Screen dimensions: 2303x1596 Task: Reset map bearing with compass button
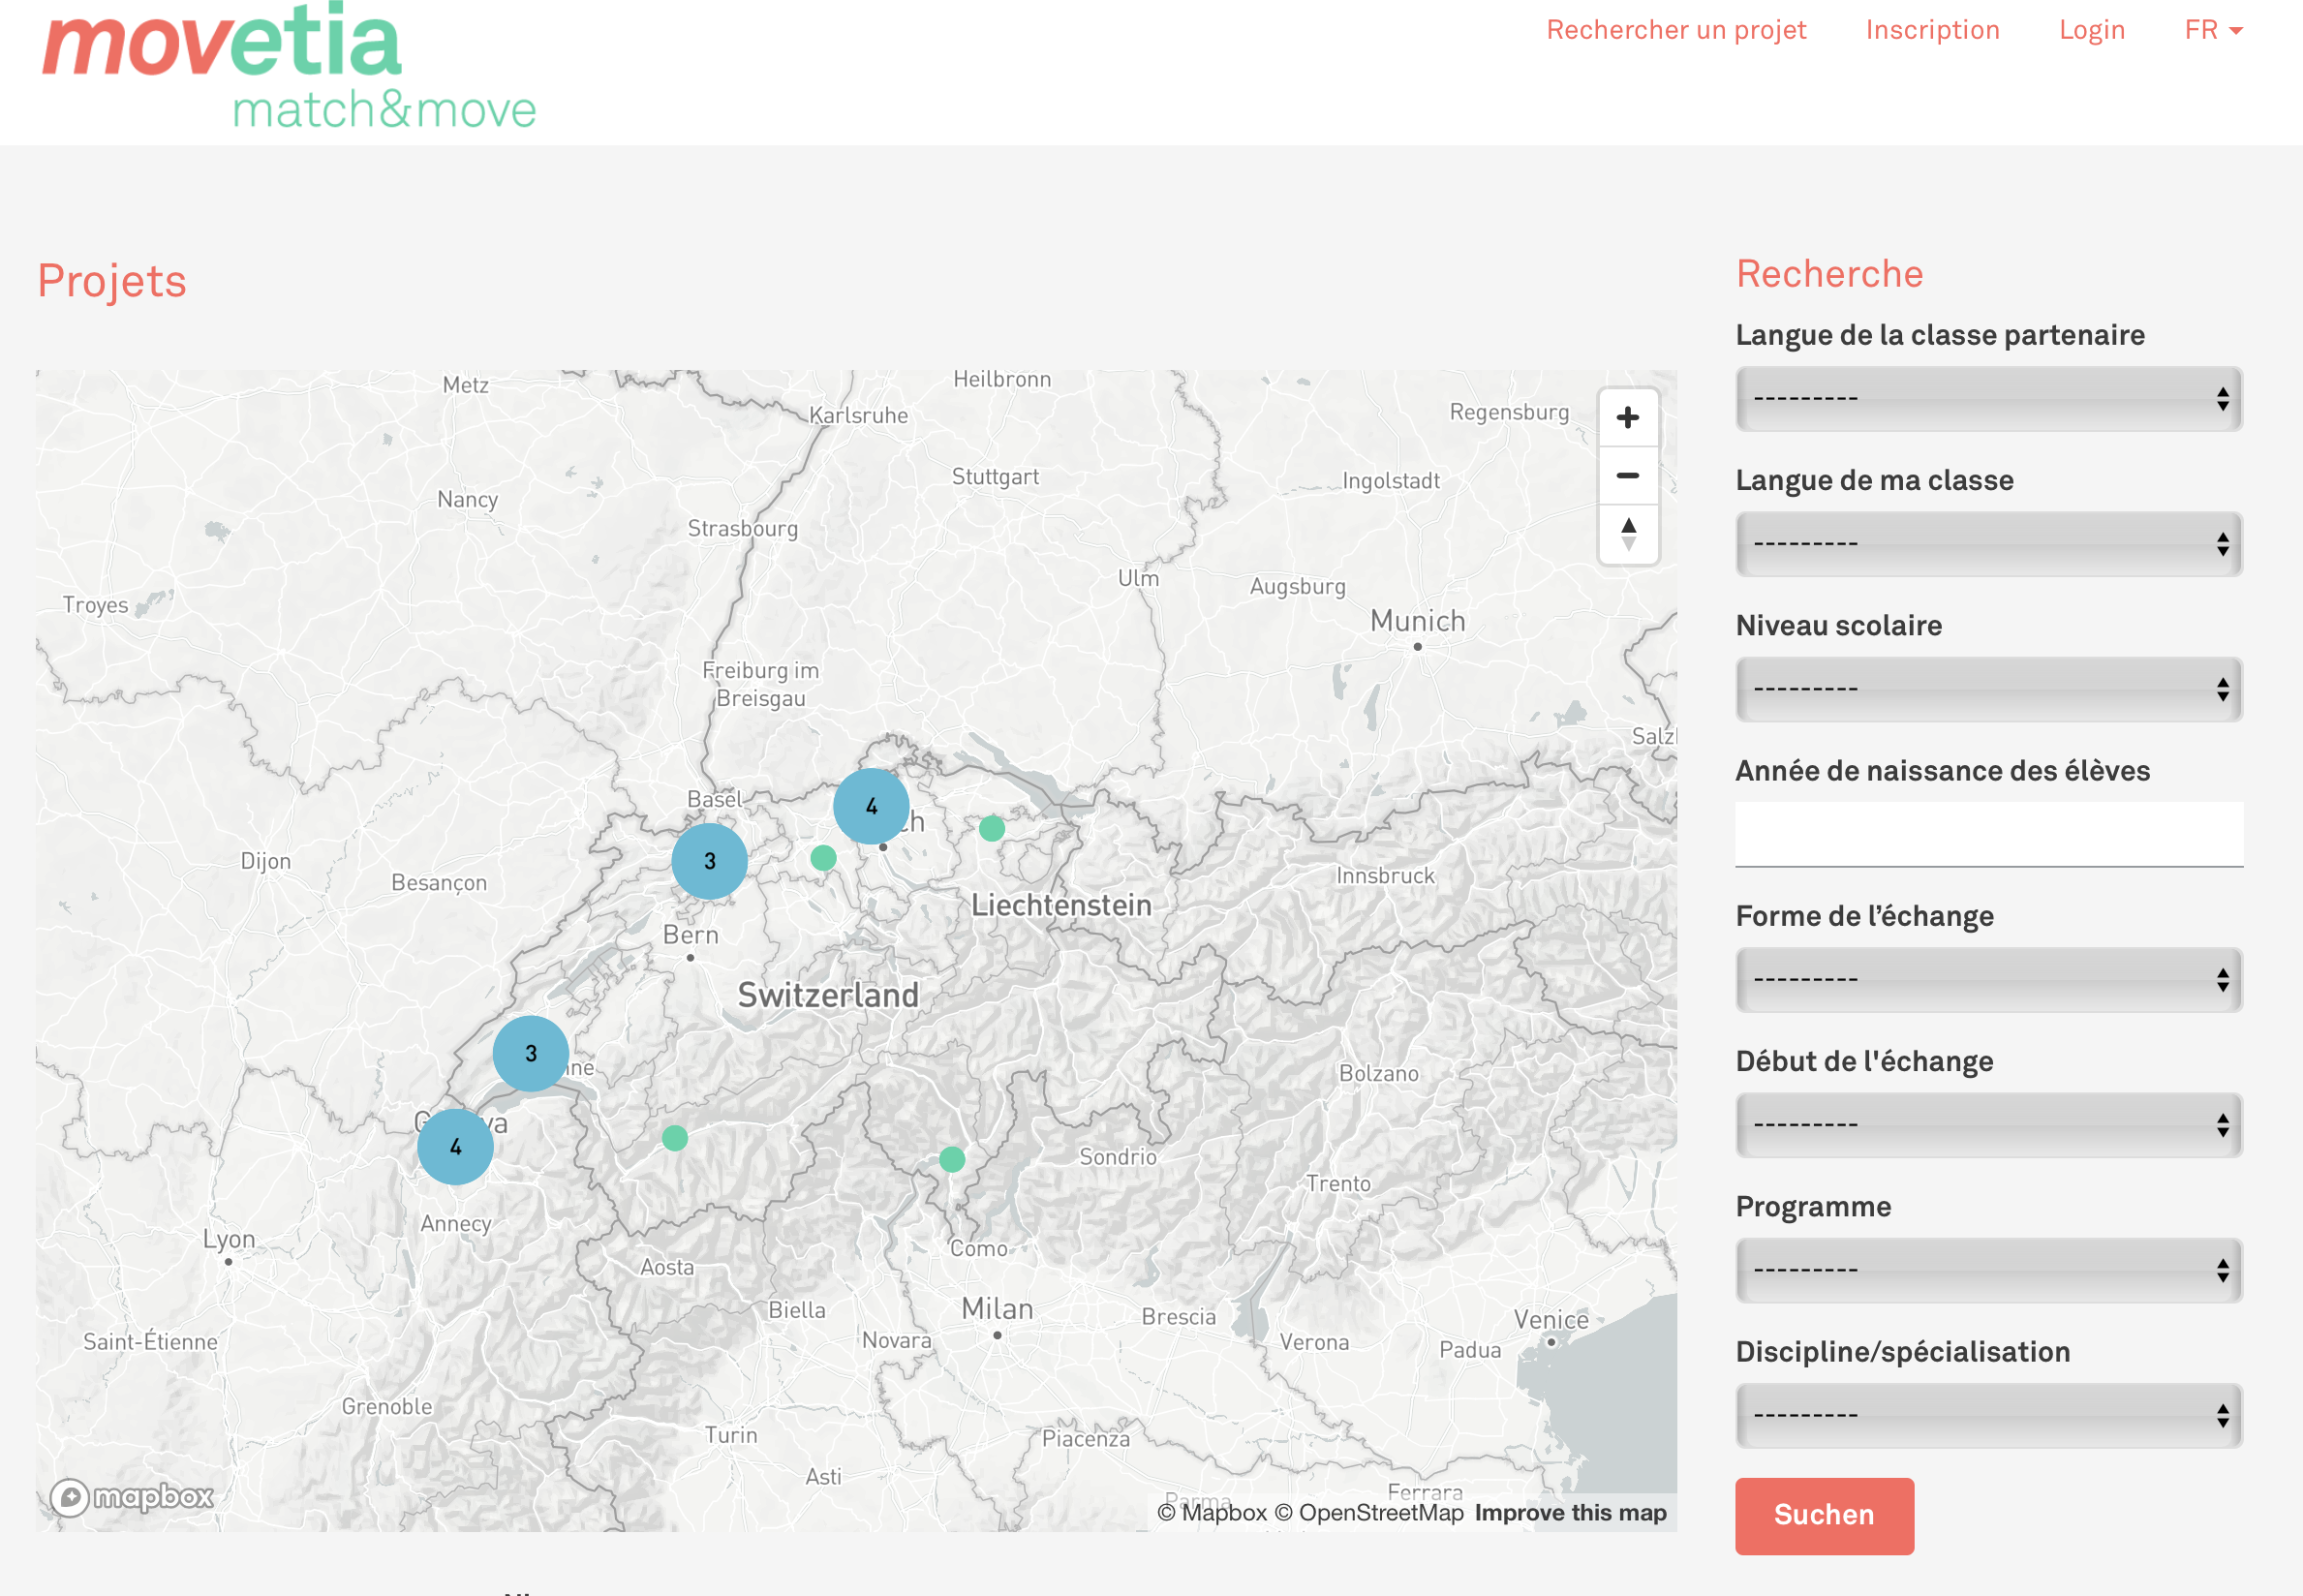tap(1628, 534)
